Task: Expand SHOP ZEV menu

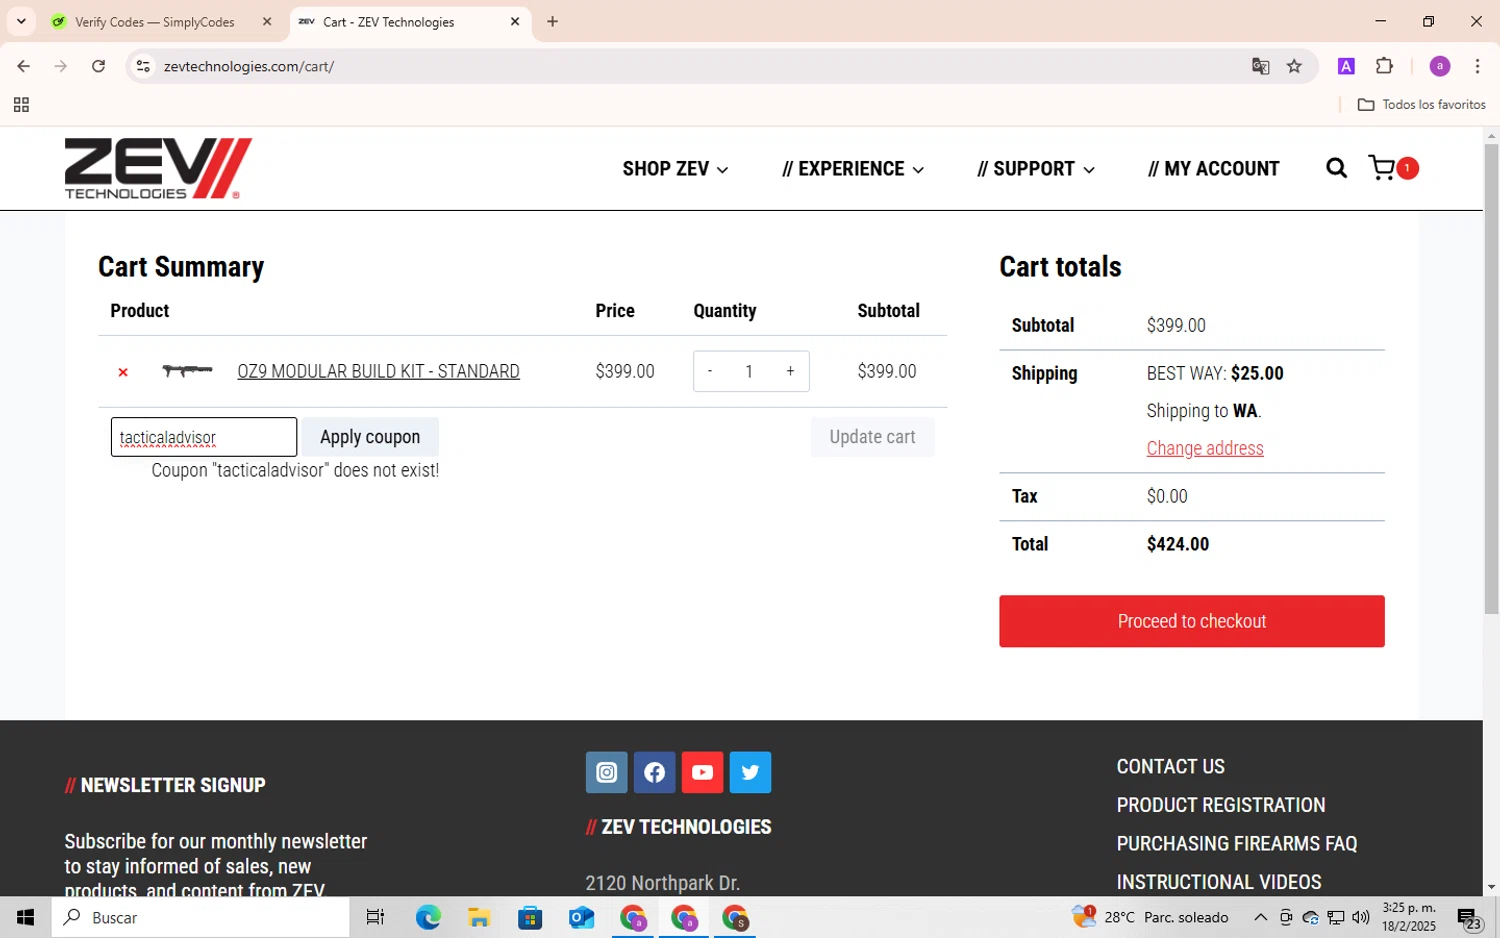Action: pyautogui.click(x=675, y=169)
